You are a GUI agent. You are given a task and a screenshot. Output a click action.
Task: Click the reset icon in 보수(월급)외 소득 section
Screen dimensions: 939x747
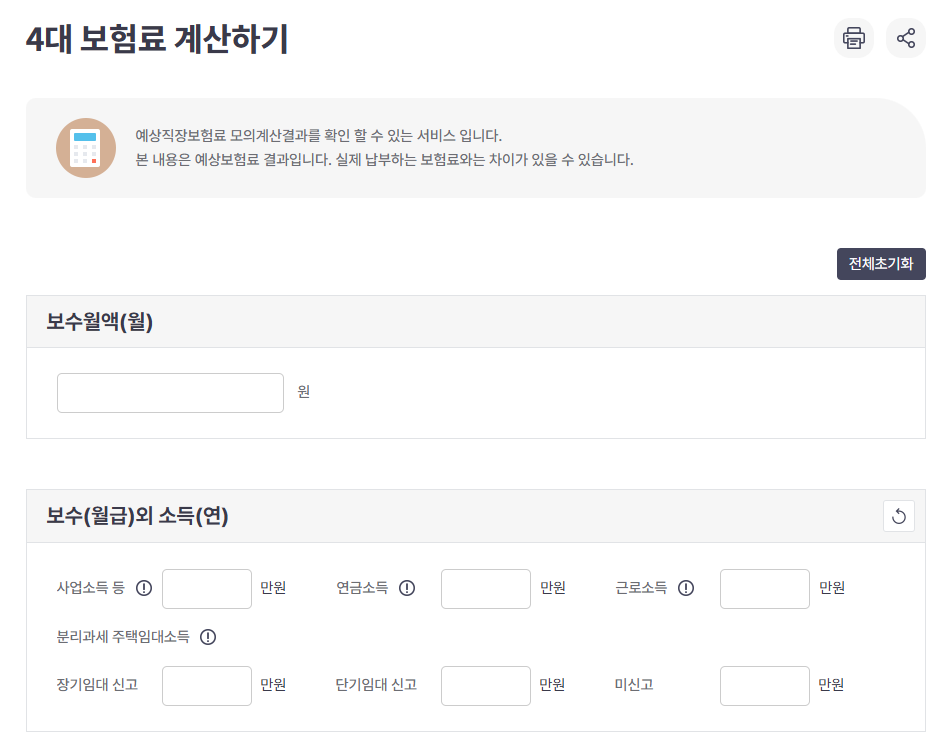[x=898, y=515]
